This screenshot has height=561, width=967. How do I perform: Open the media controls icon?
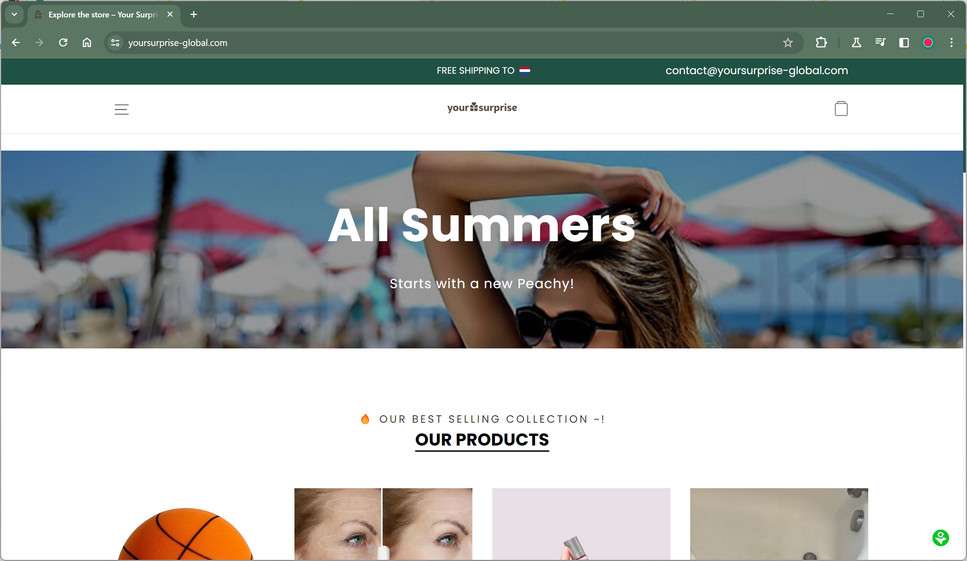click(880, 43)
